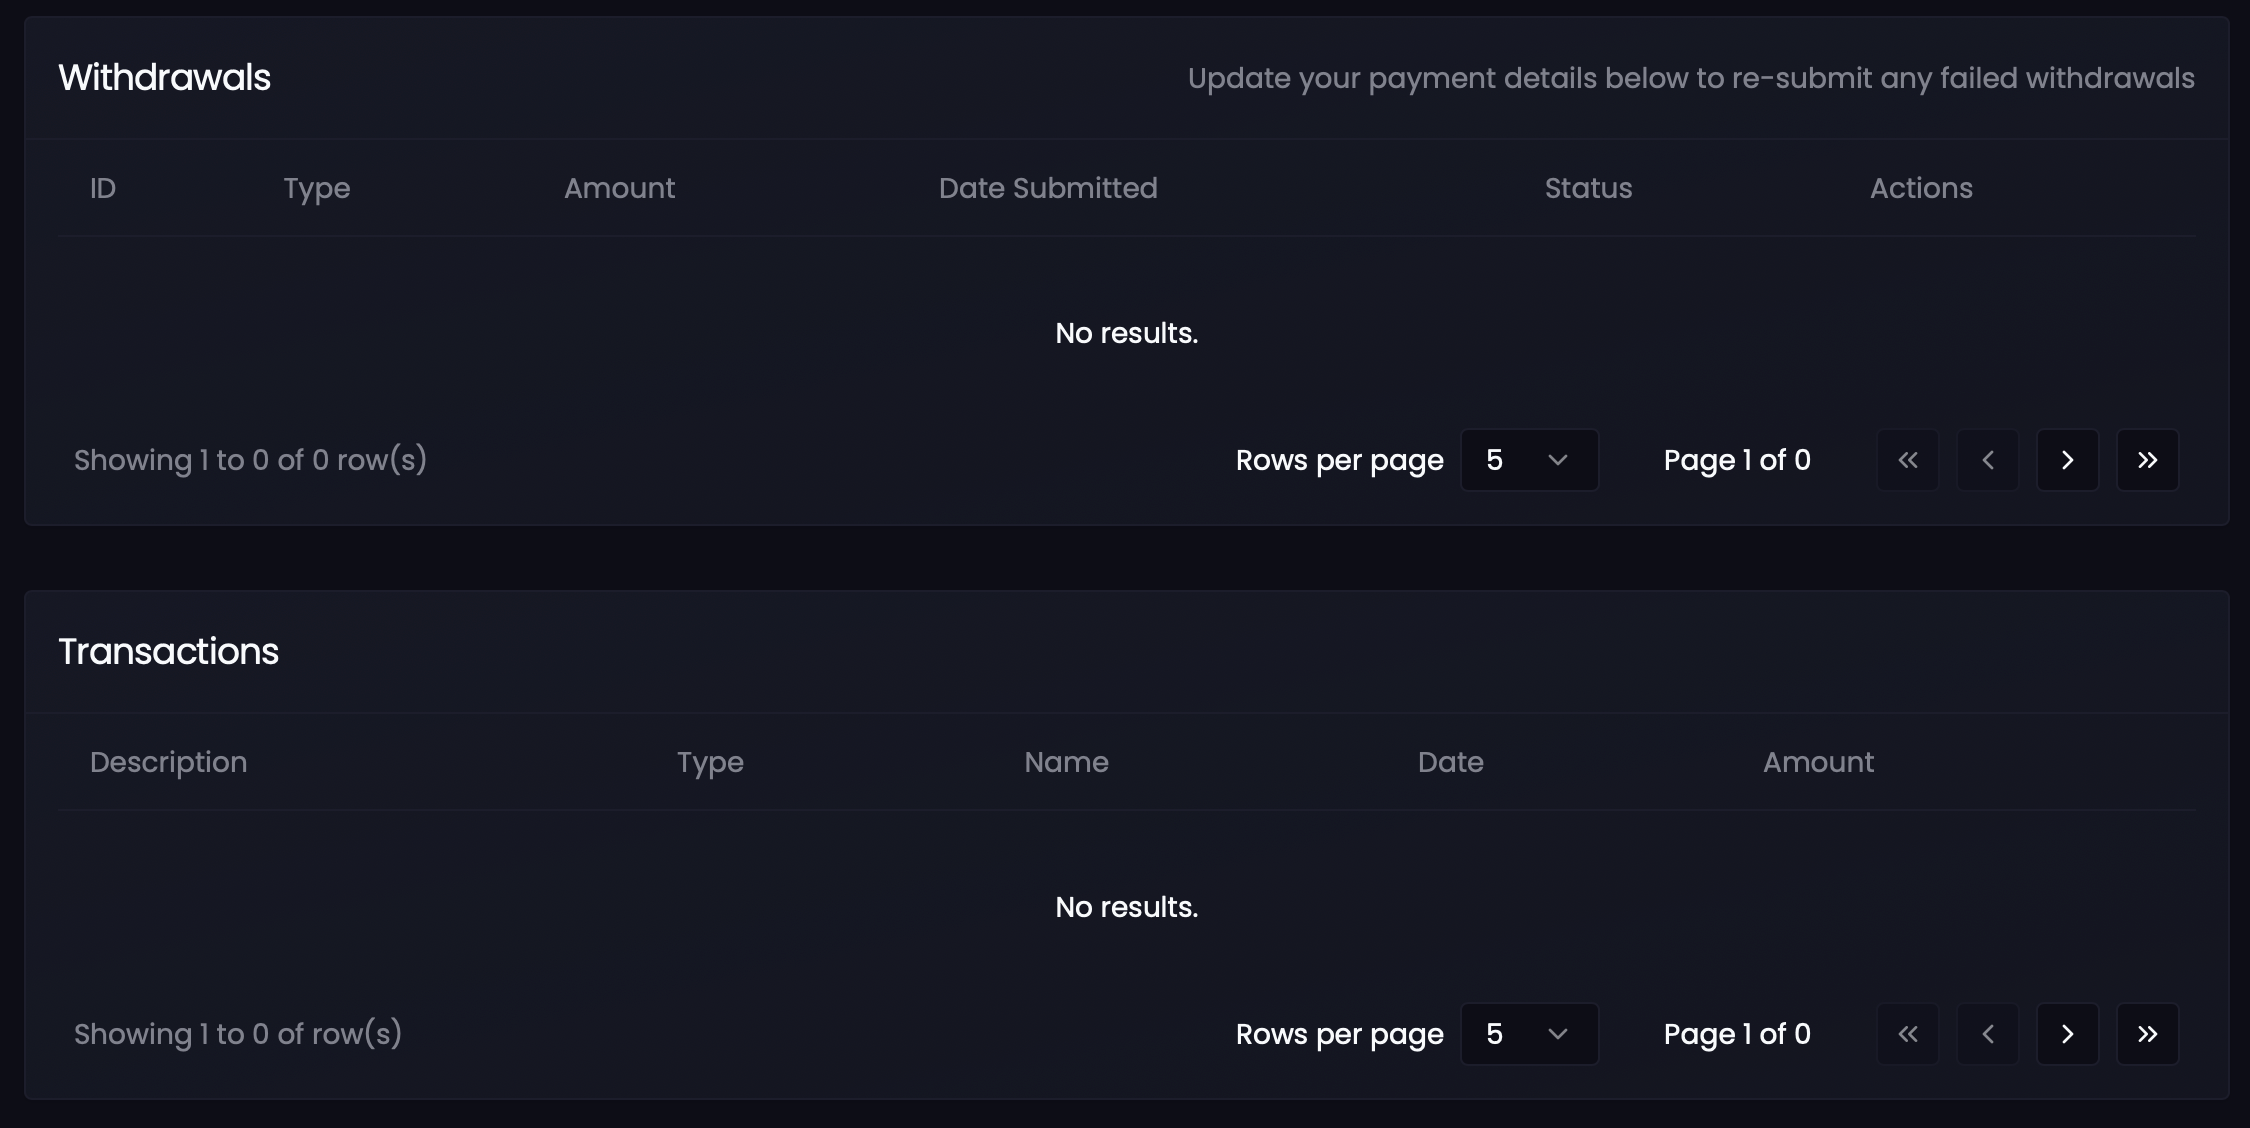Click the Date Submitted column header

[1047, 188]
